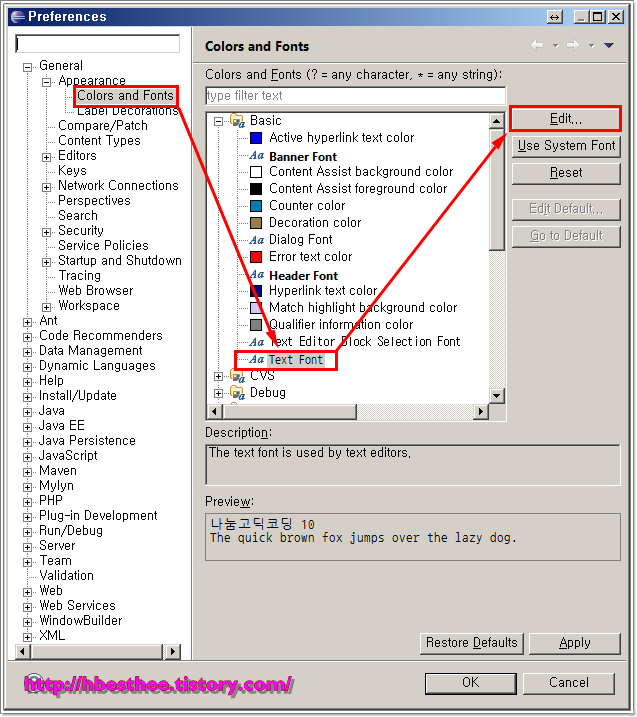The width and height of the screenshot is (637, 717).
Task: Select Perspectives preference page
Action: coord(94,201)
